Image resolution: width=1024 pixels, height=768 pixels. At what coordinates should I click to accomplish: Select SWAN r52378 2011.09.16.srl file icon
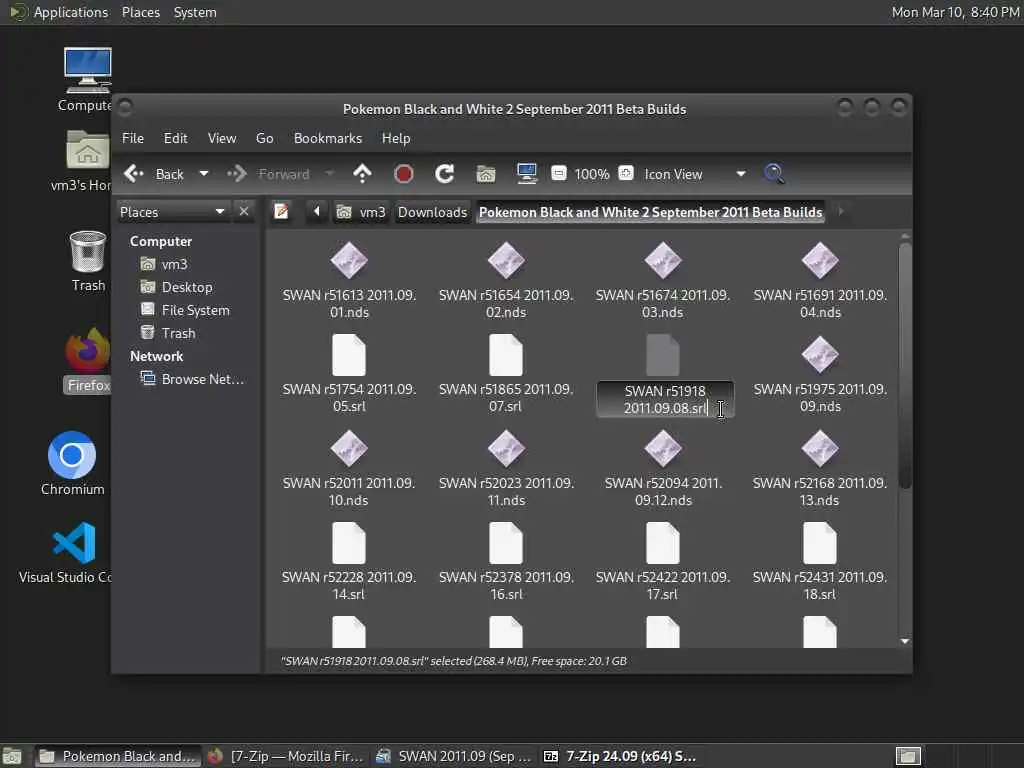point(506,543)
